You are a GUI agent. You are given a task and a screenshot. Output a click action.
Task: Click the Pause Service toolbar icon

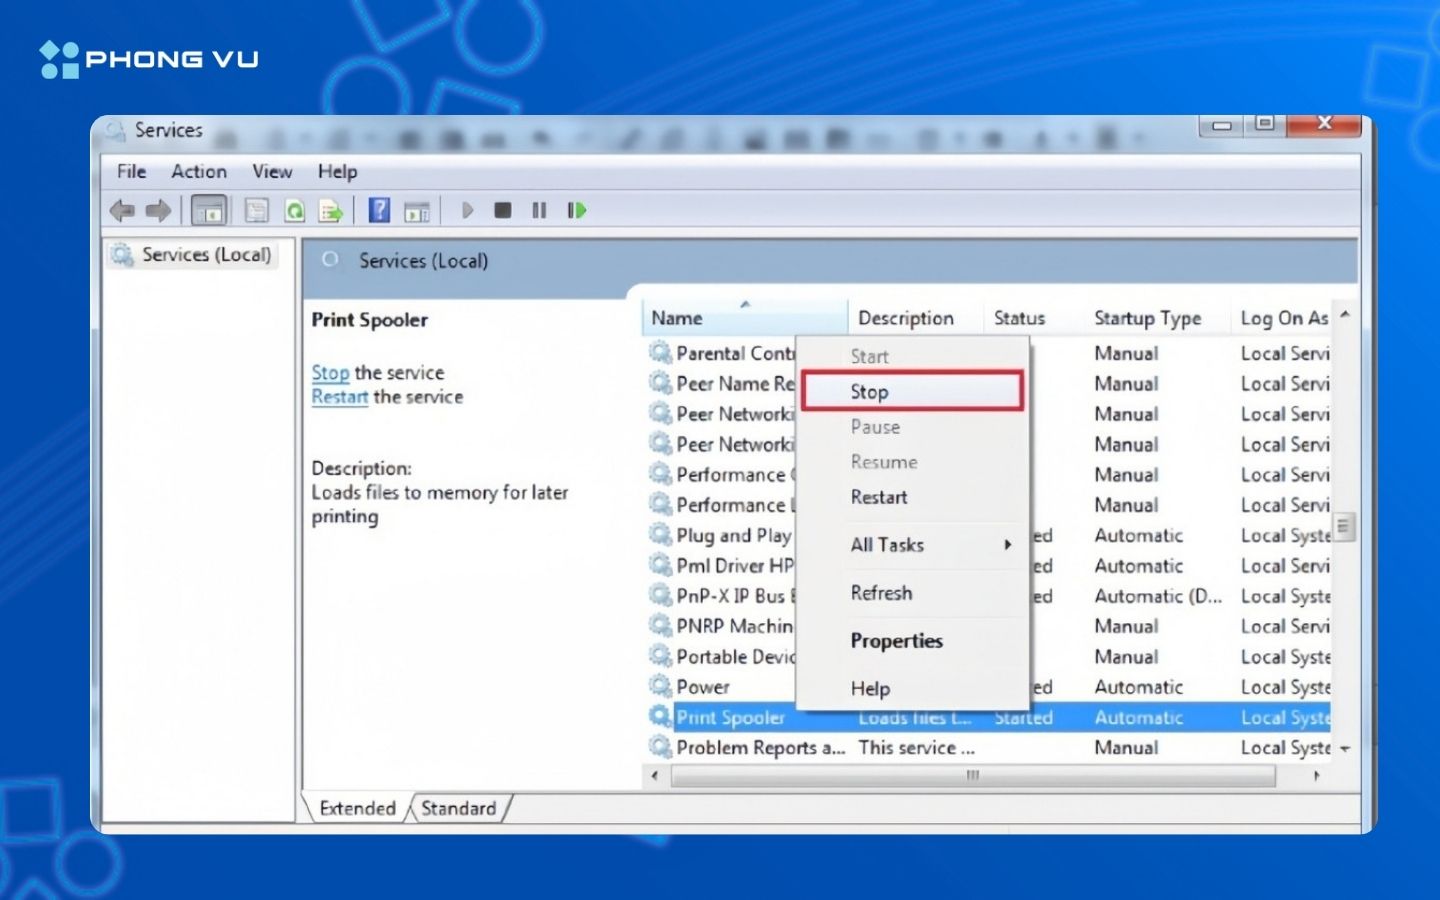[x=539, y=210]
